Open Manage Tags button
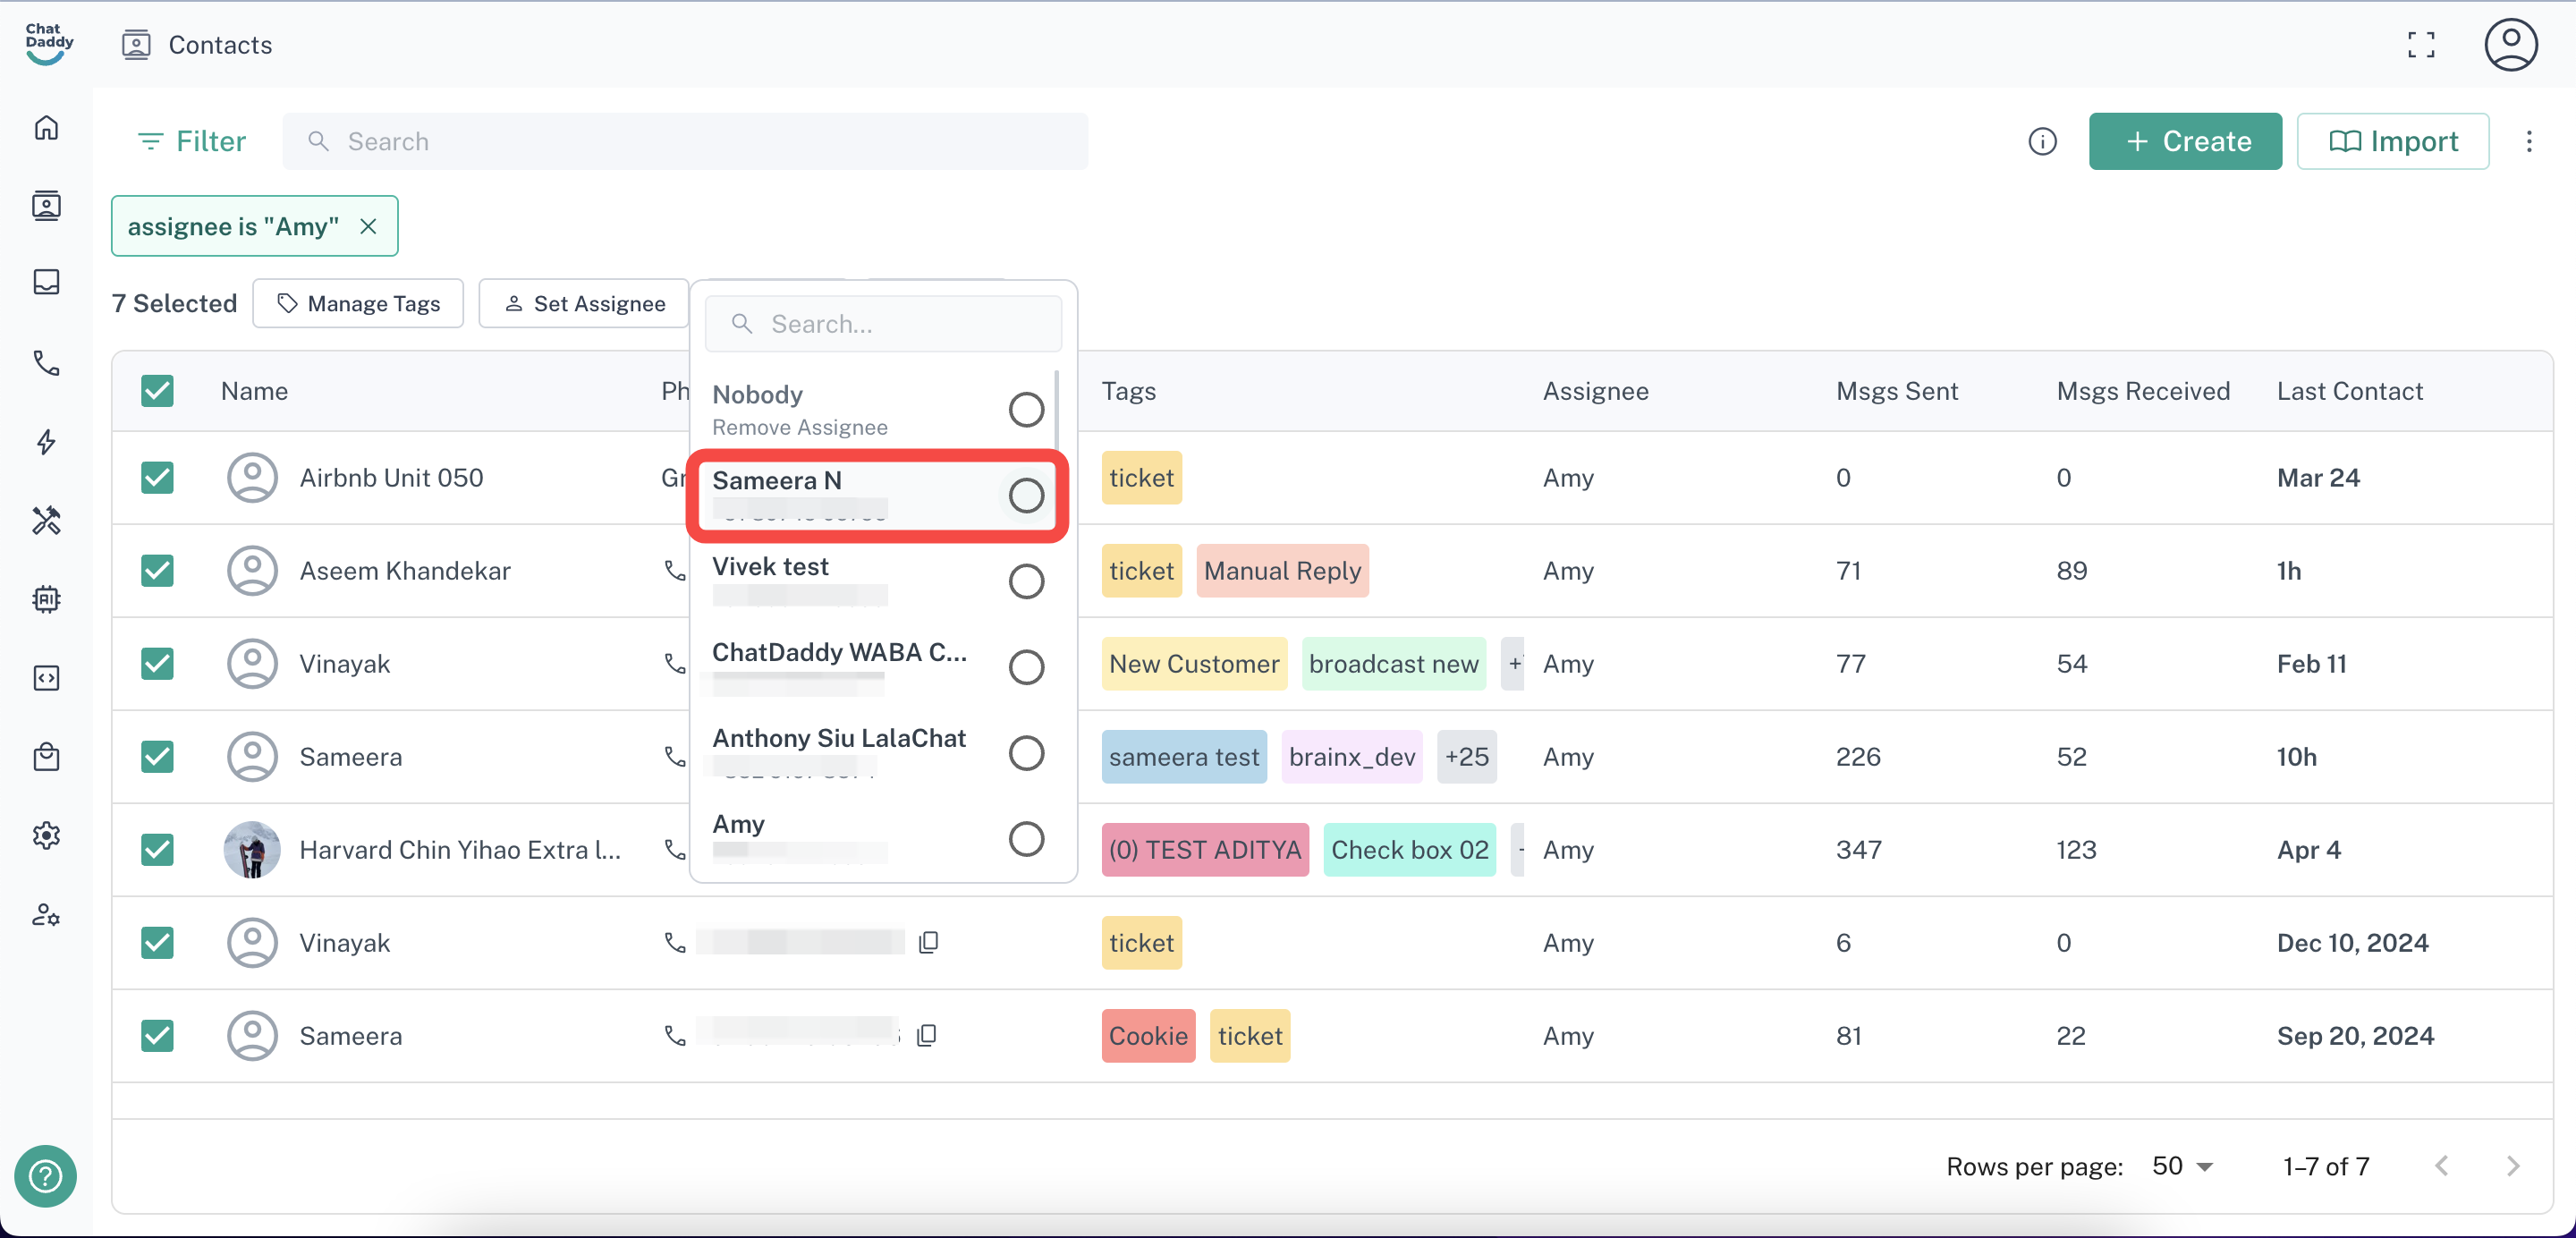This screenshot has width=2576, height=1238. 358,304
